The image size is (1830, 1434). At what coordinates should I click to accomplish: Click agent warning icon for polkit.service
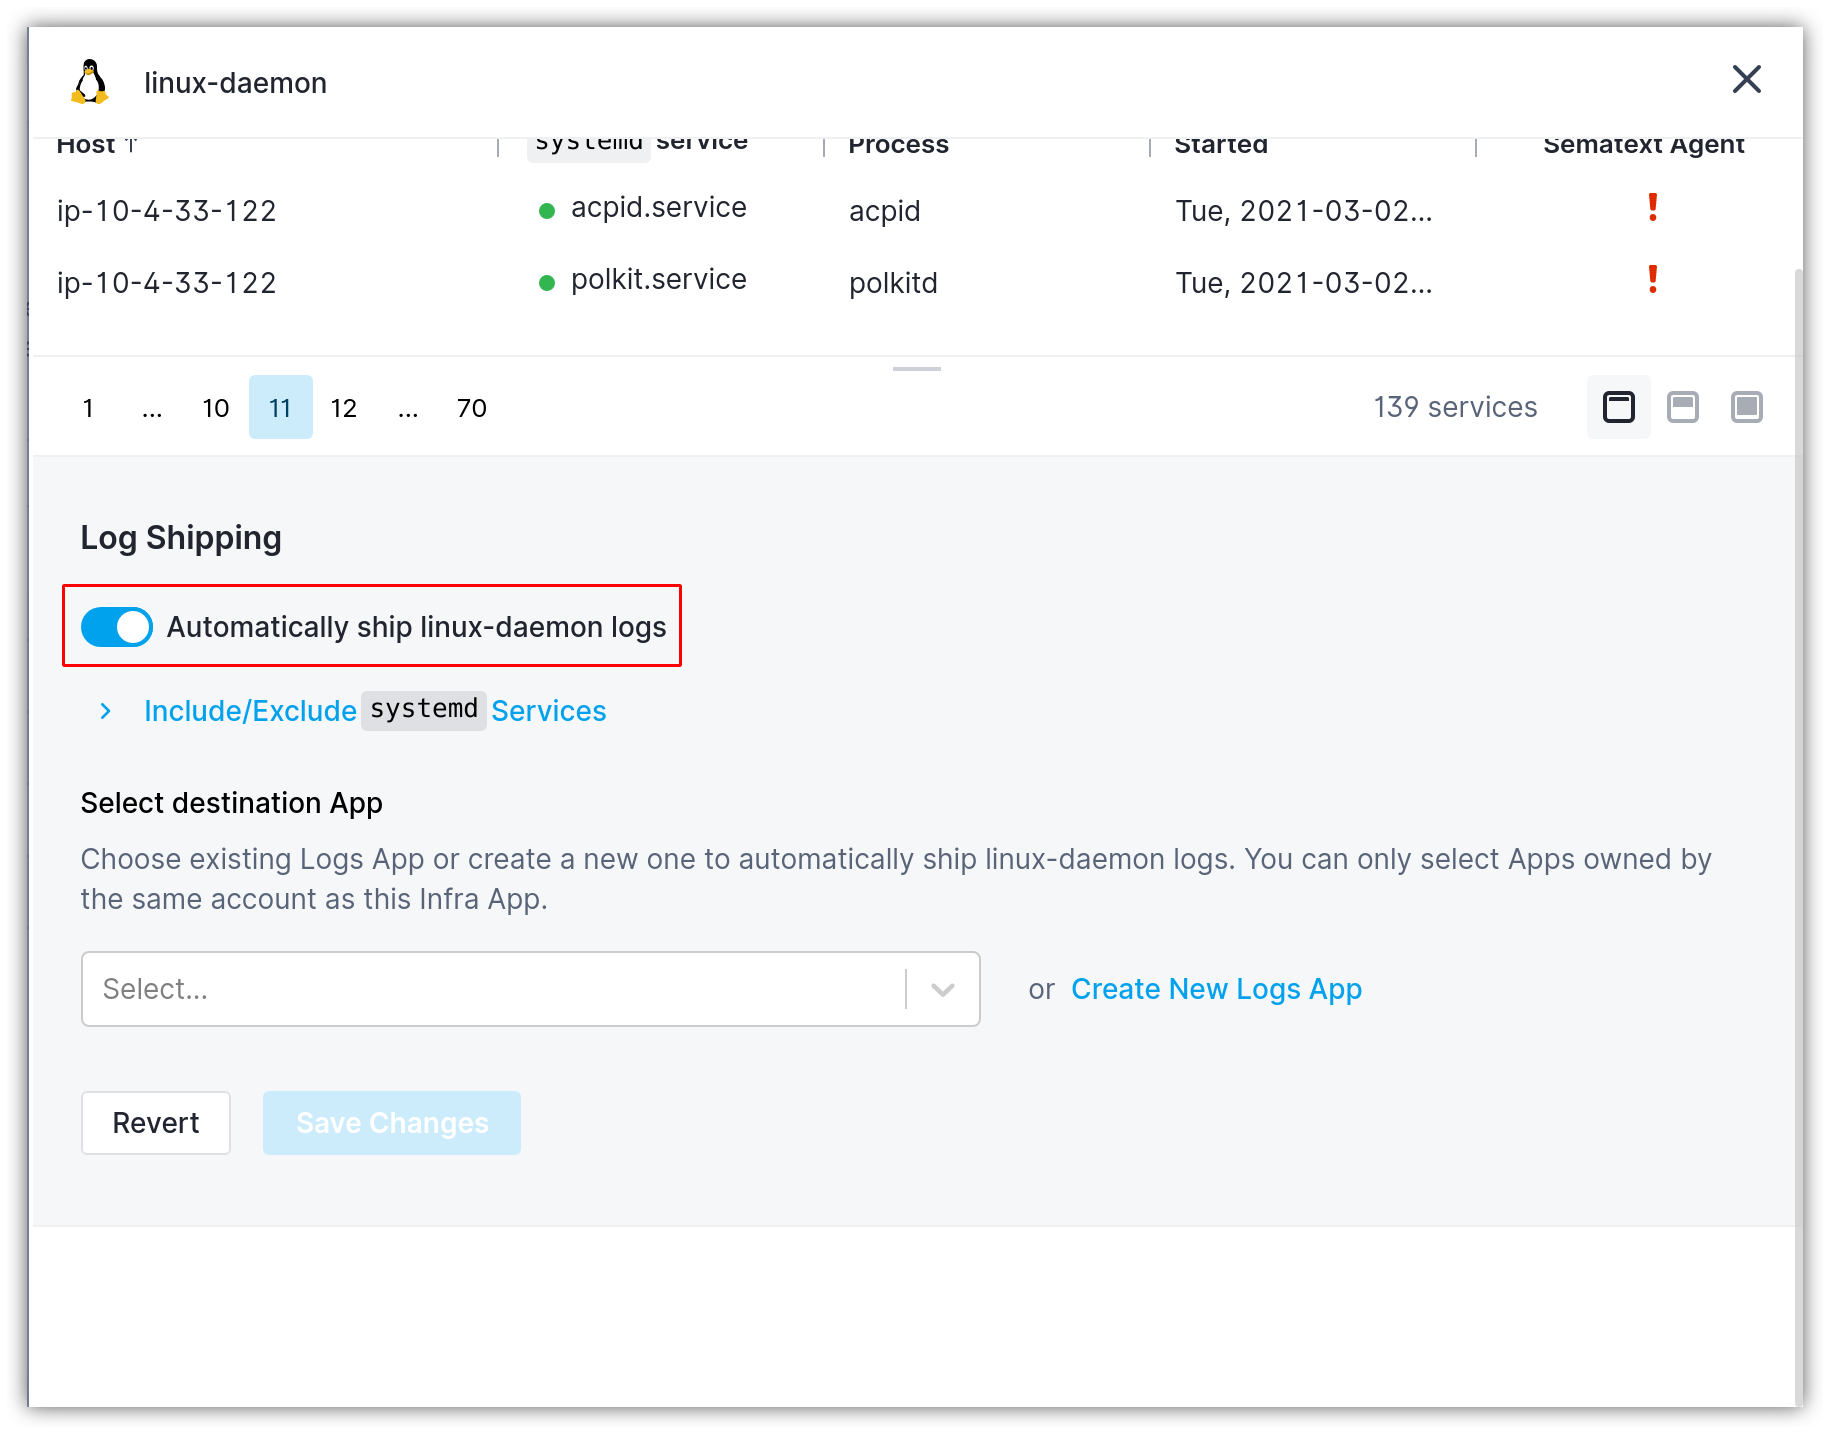tap(1653, 280)
